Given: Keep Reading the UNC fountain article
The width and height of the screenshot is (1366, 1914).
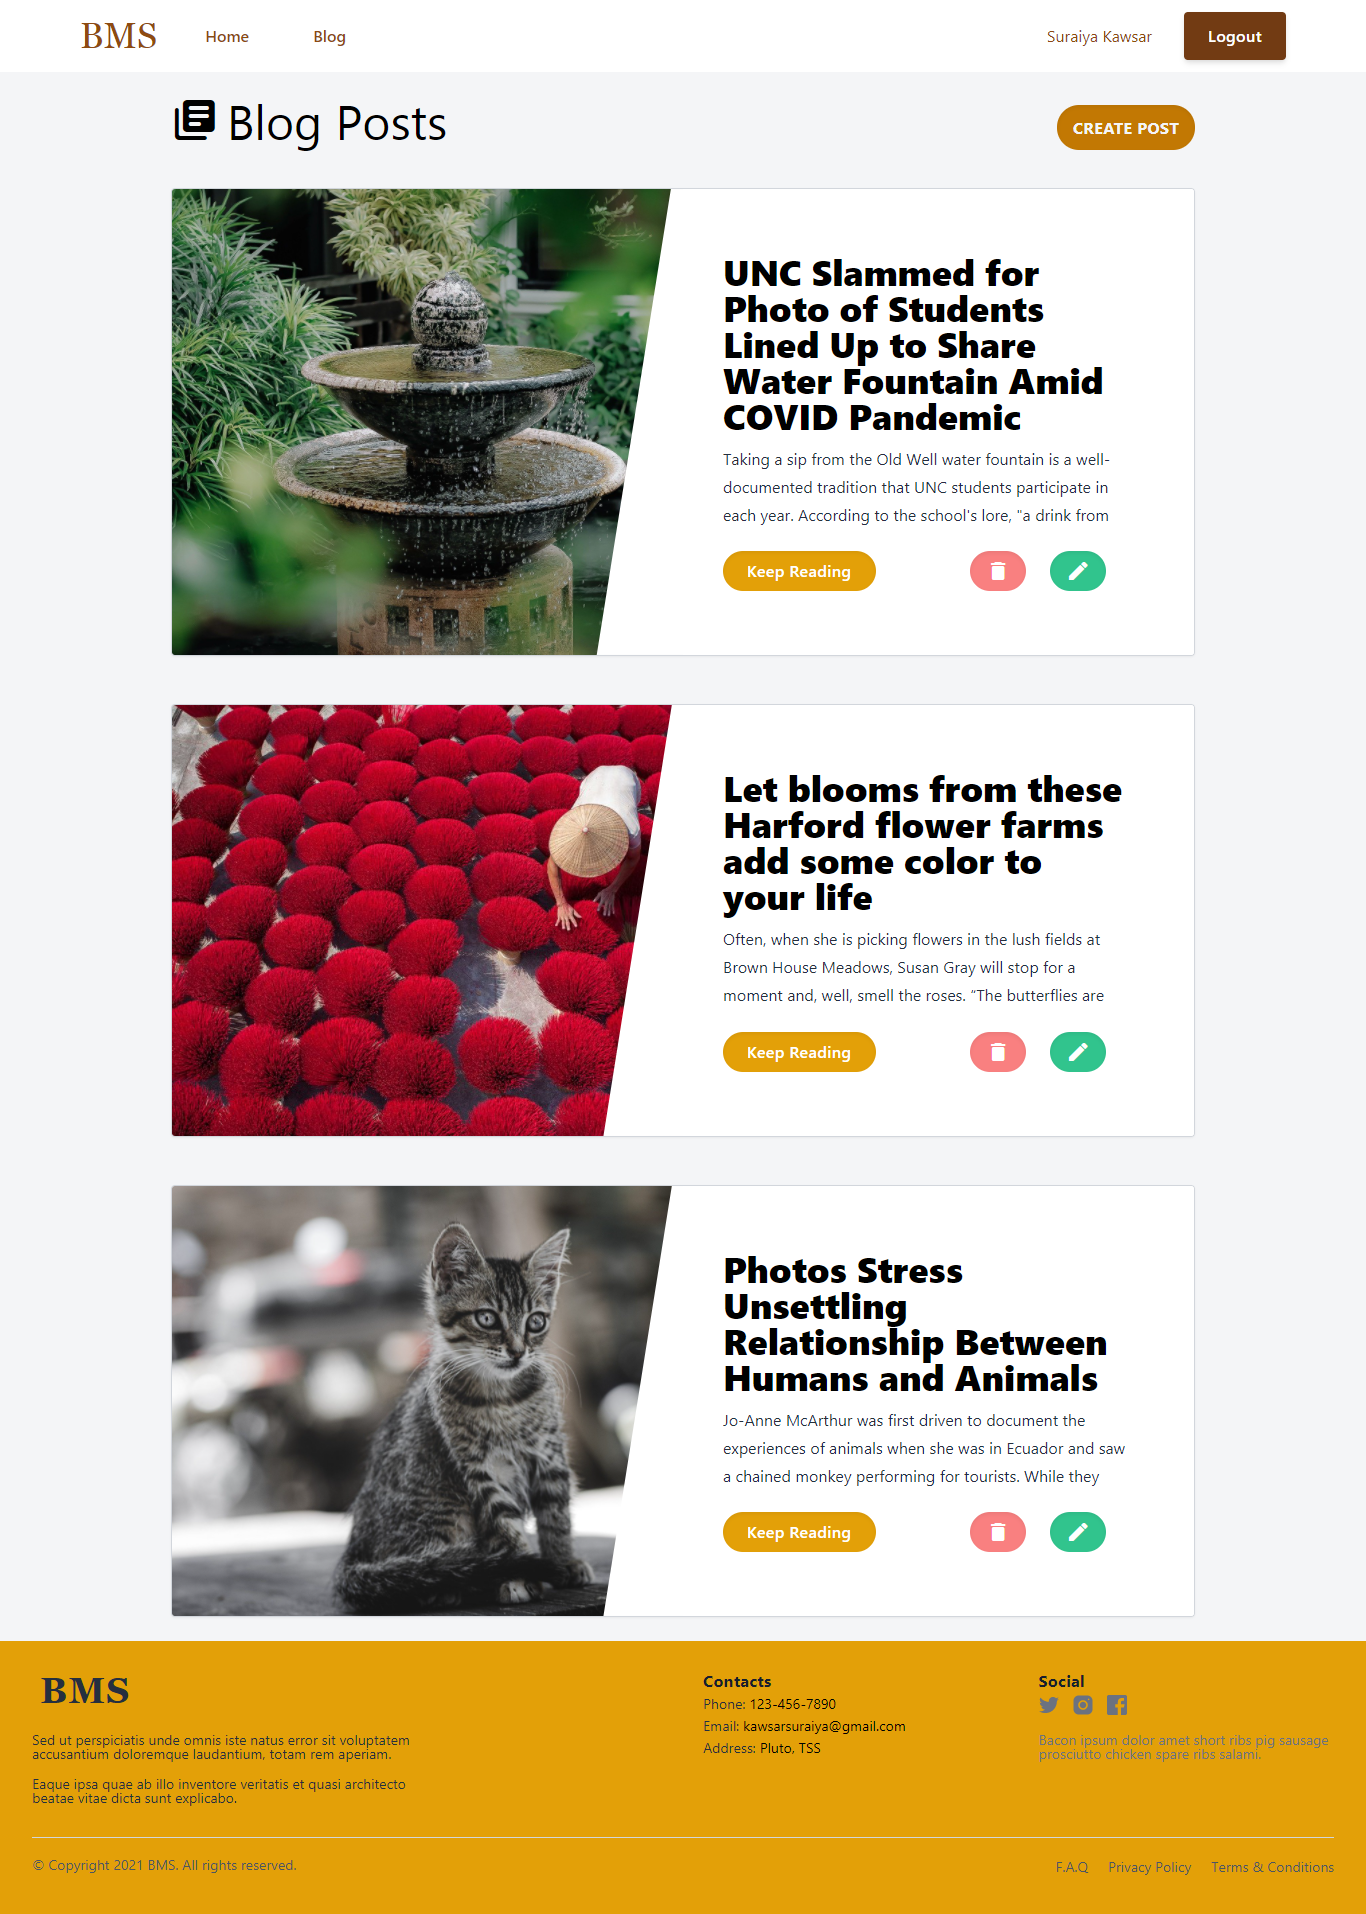Looking at the screenshot, I should click(x=798, y=571).
